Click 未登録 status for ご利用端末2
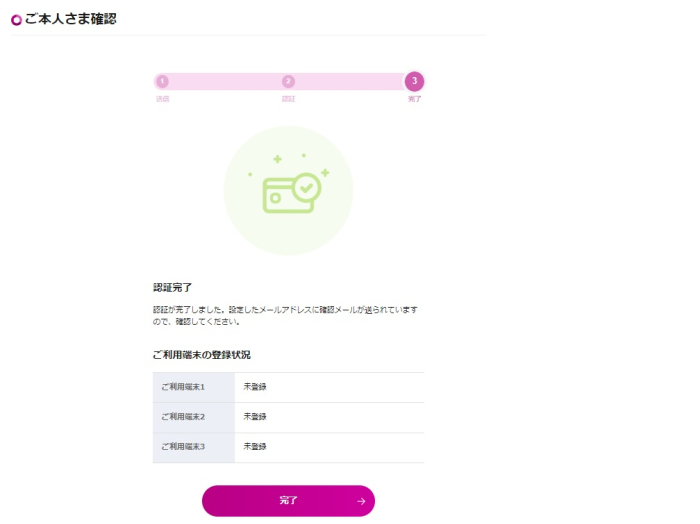 (255, 416)
